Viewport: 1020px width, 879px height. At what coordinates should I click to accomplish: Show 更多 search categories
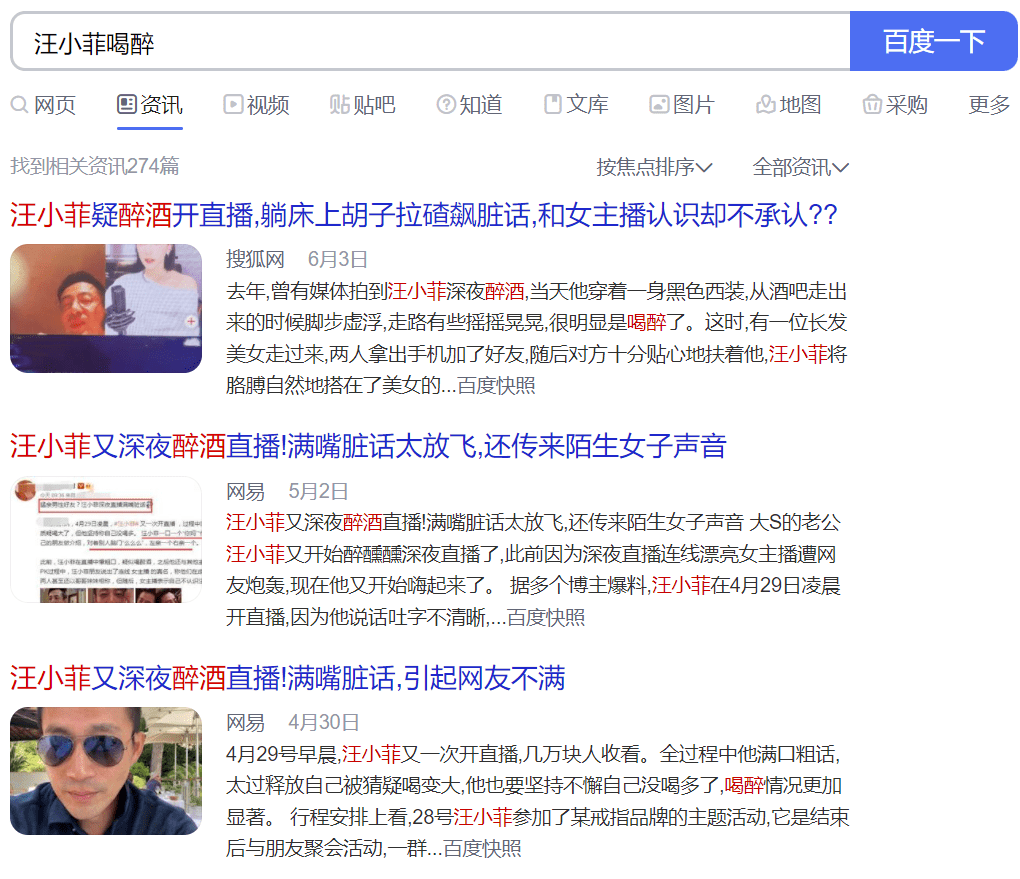989,105
